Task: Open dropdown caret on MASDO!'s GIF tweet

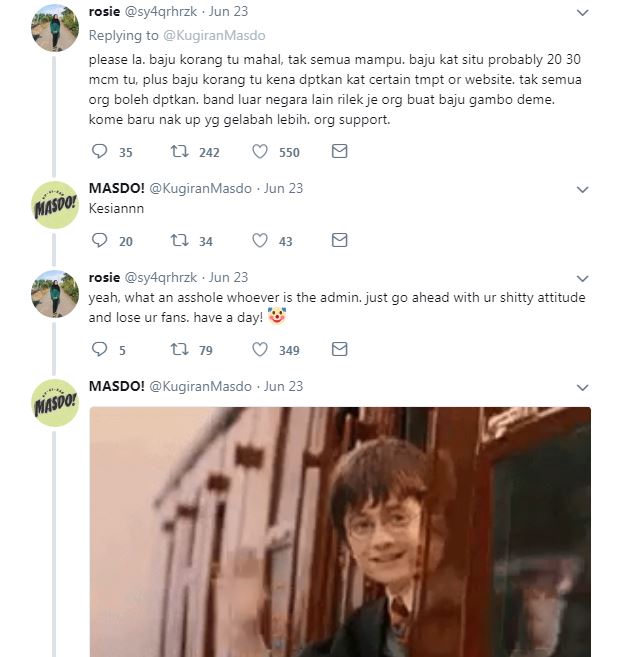Action: [x=583, y=387]
